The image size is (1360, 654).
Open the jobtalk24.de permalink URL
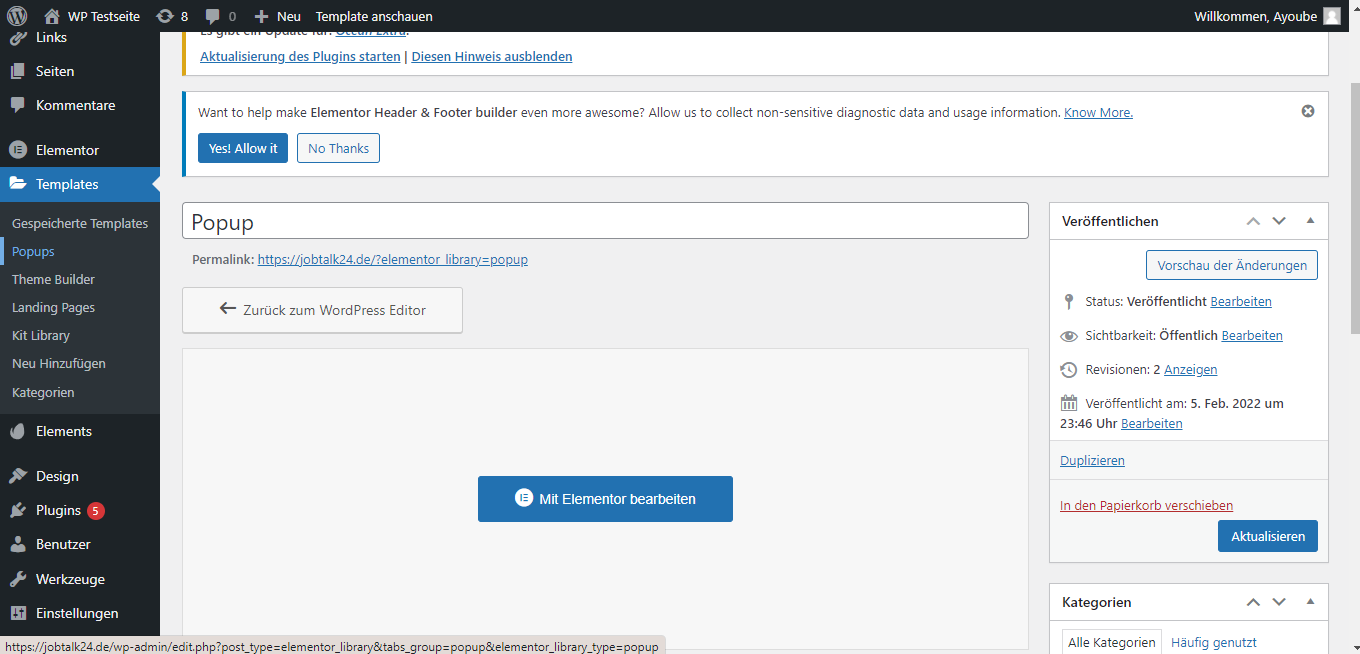click(393, 259)
